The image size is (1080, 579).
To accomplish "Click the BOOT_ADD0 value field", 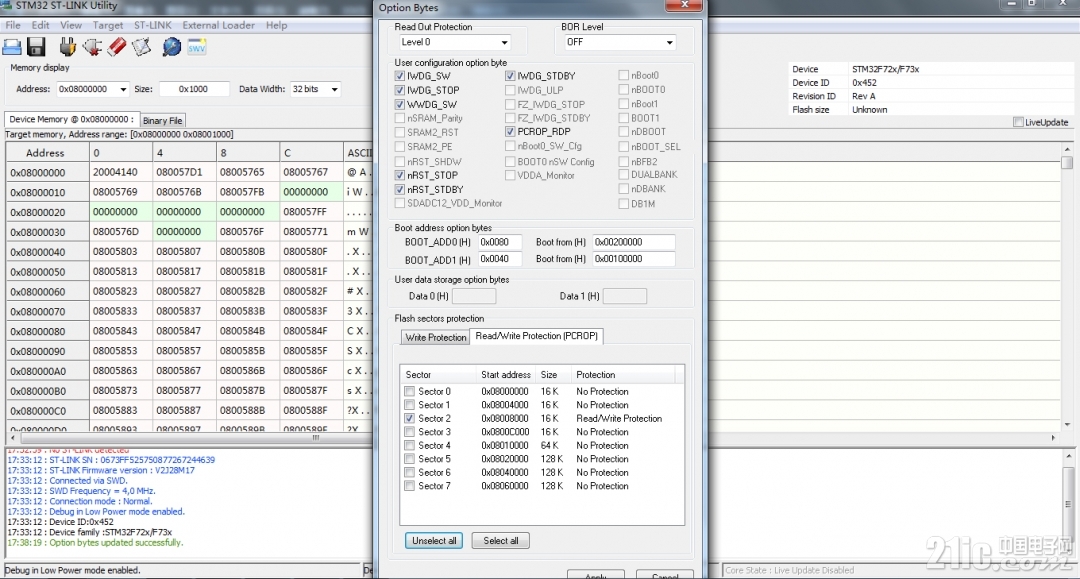I will (499, 242).
